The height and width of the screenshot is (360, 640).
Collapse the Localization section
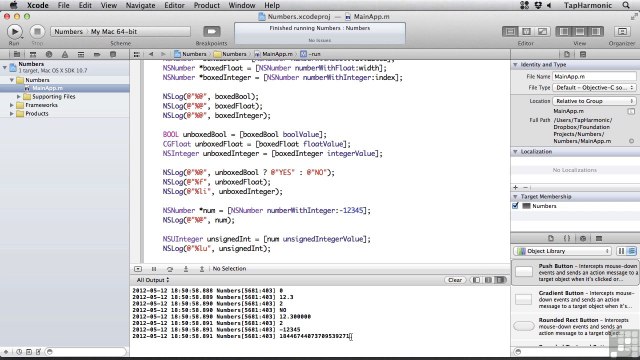coord(516,151)
